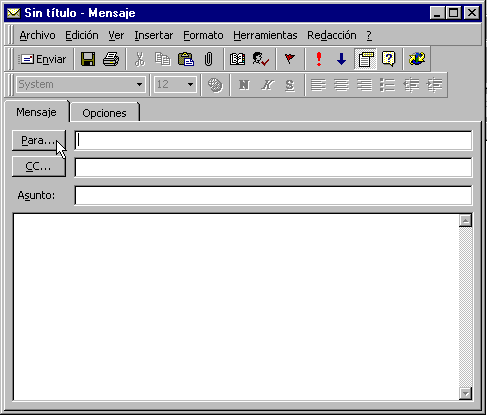Click the message flag icon

tap(290, 59)
